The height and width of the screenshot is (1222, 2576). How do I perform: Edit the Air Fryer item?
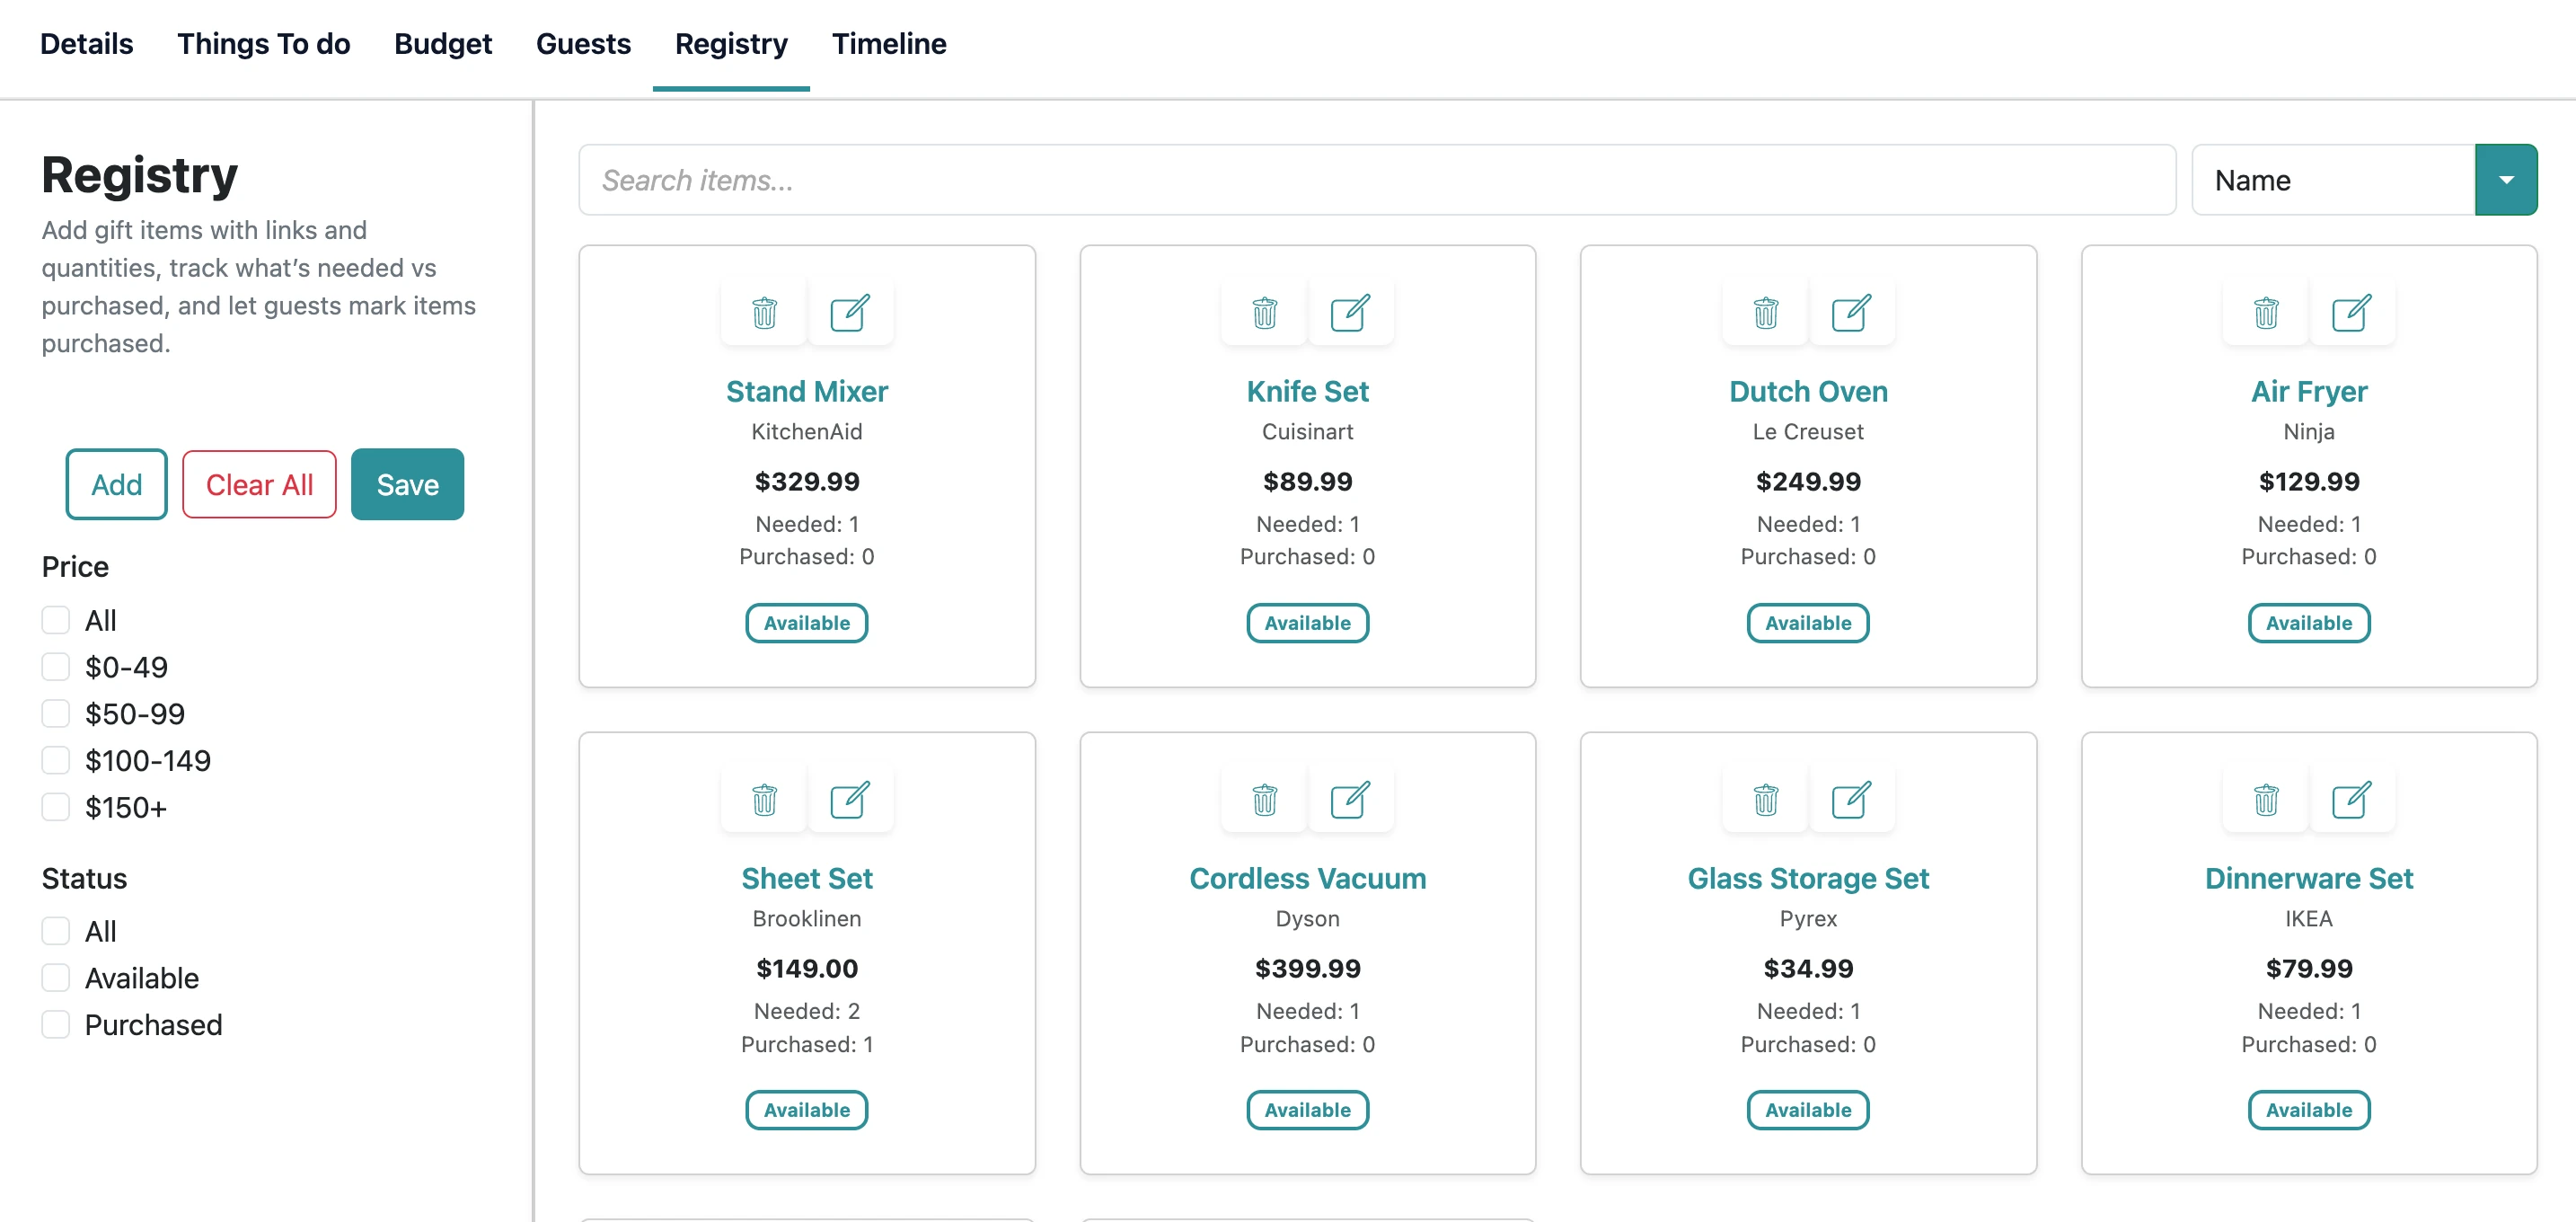coord(2352,312)
